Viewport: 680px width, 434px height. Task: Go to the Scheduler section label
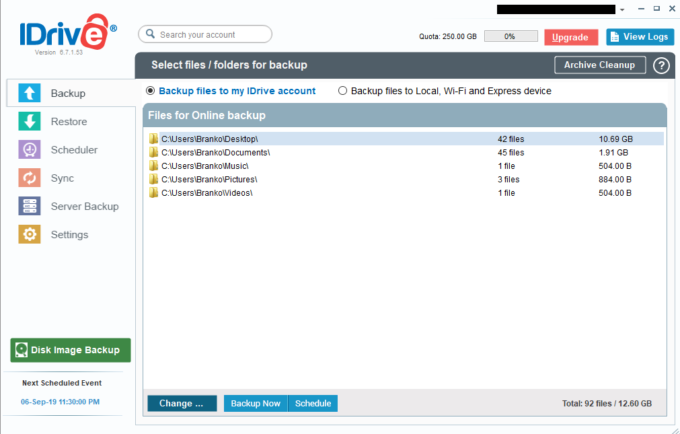74,150
